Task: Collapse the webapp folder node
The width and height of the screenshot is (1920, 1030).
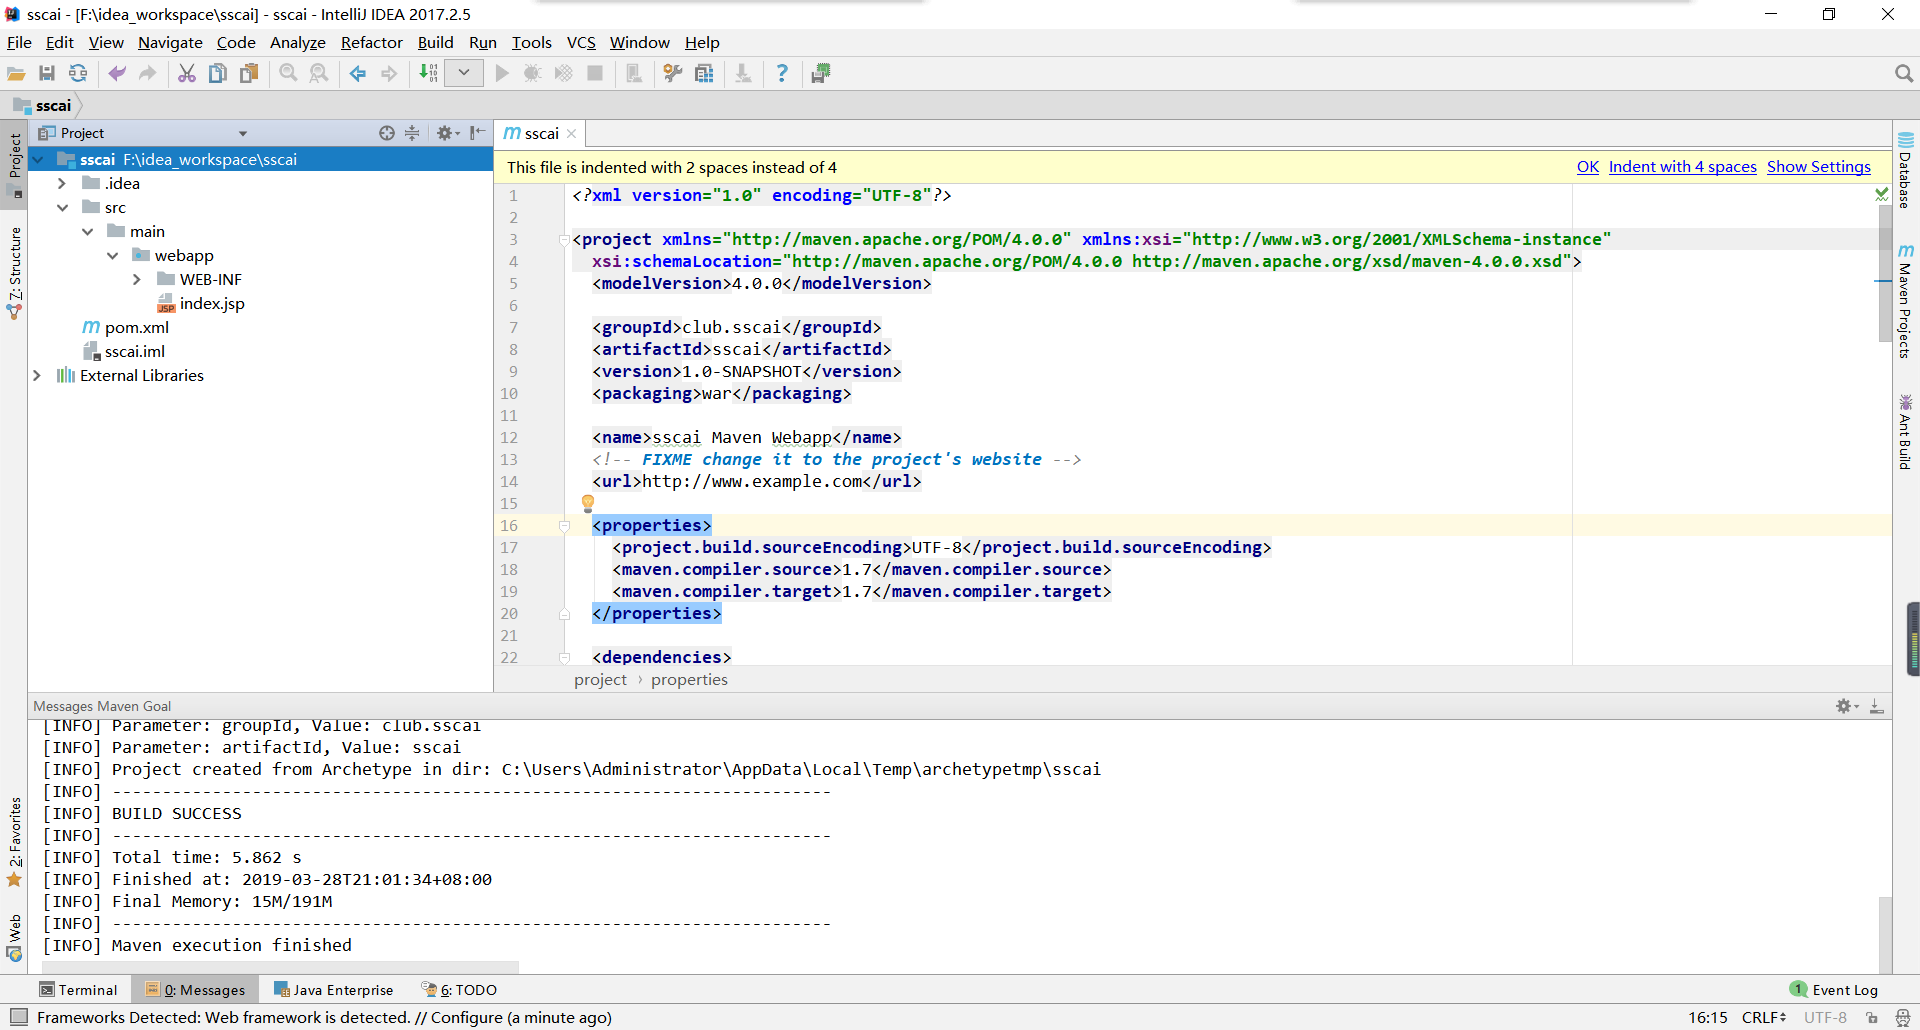Action: [x=113, y=255]
